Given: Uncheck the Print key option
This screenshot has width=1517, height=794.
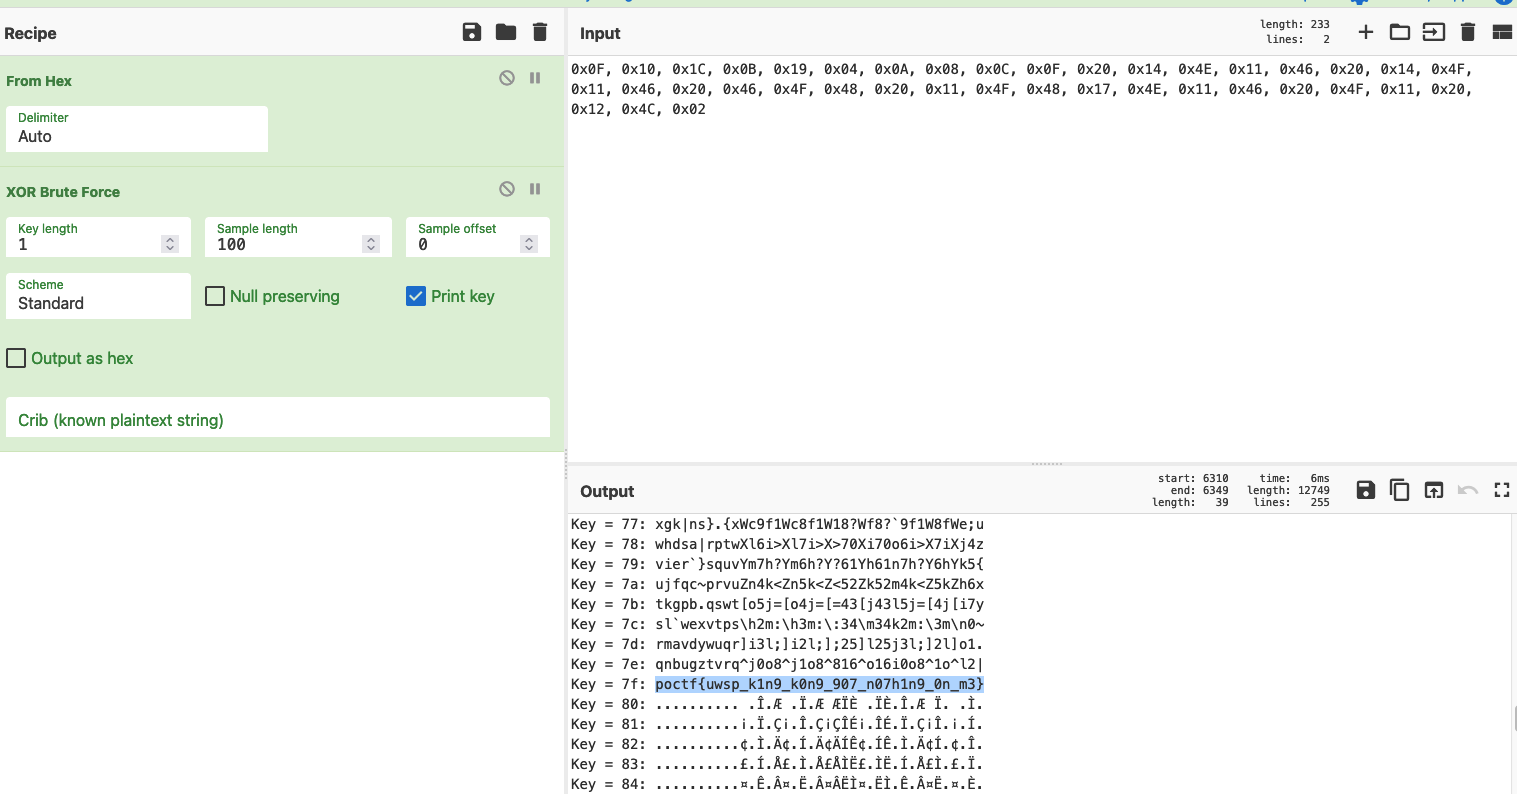Looking at the screenshot, I should [x=415, y=296].
